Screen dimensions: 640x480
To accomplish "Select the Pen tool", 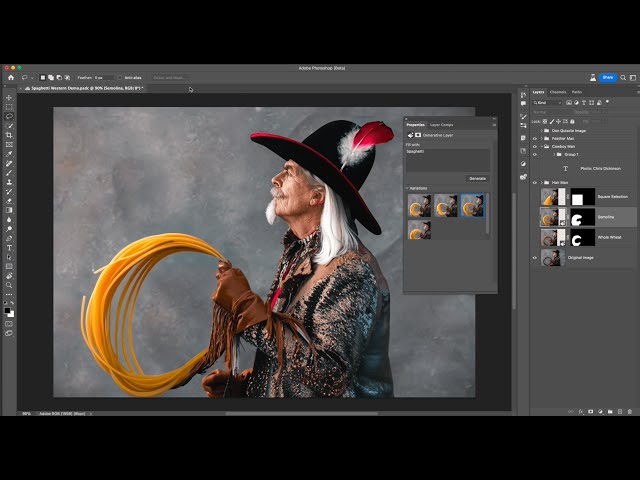I will click(9, 238).
